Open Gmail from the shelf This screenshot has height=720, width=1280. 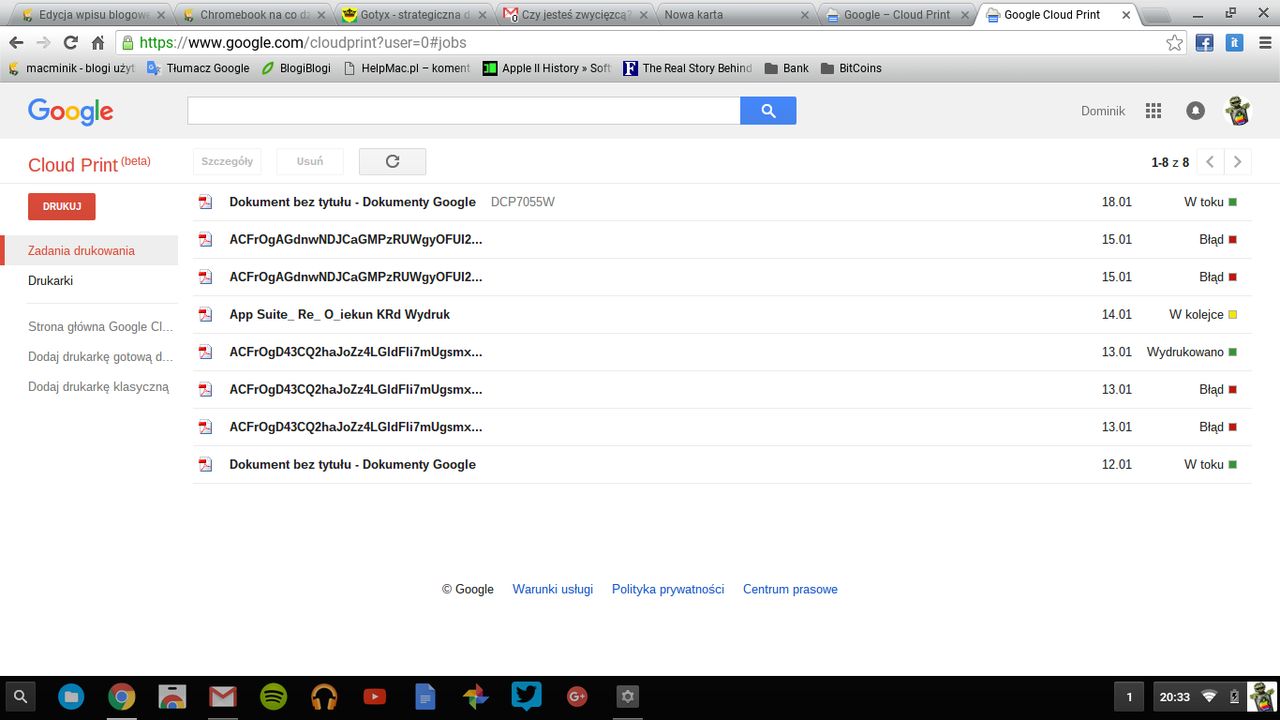pos(223,697)
